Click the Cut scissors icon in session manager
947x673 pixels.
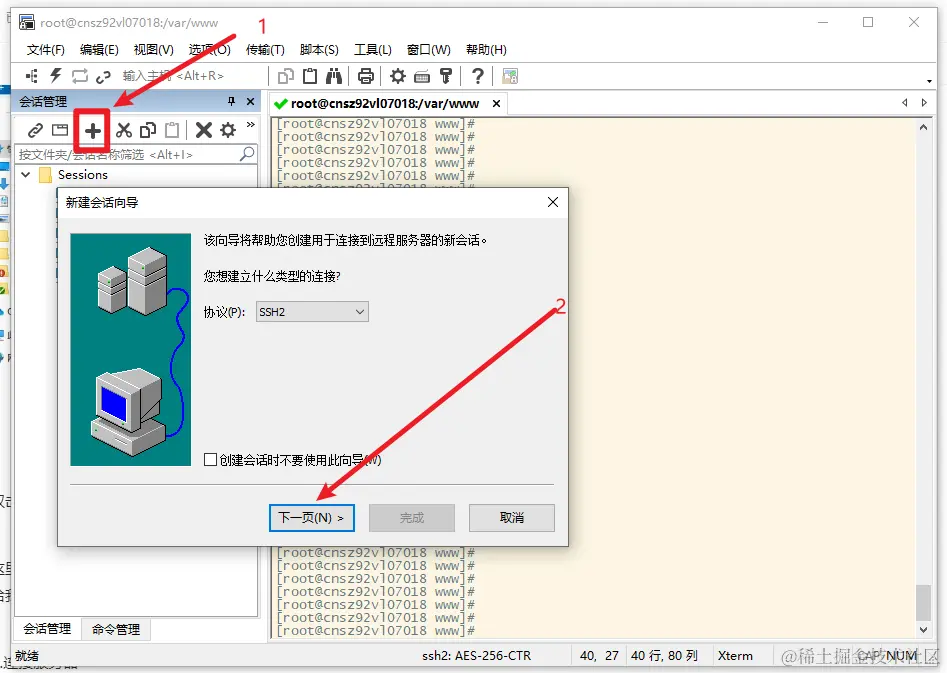click(x=124, y=130)
